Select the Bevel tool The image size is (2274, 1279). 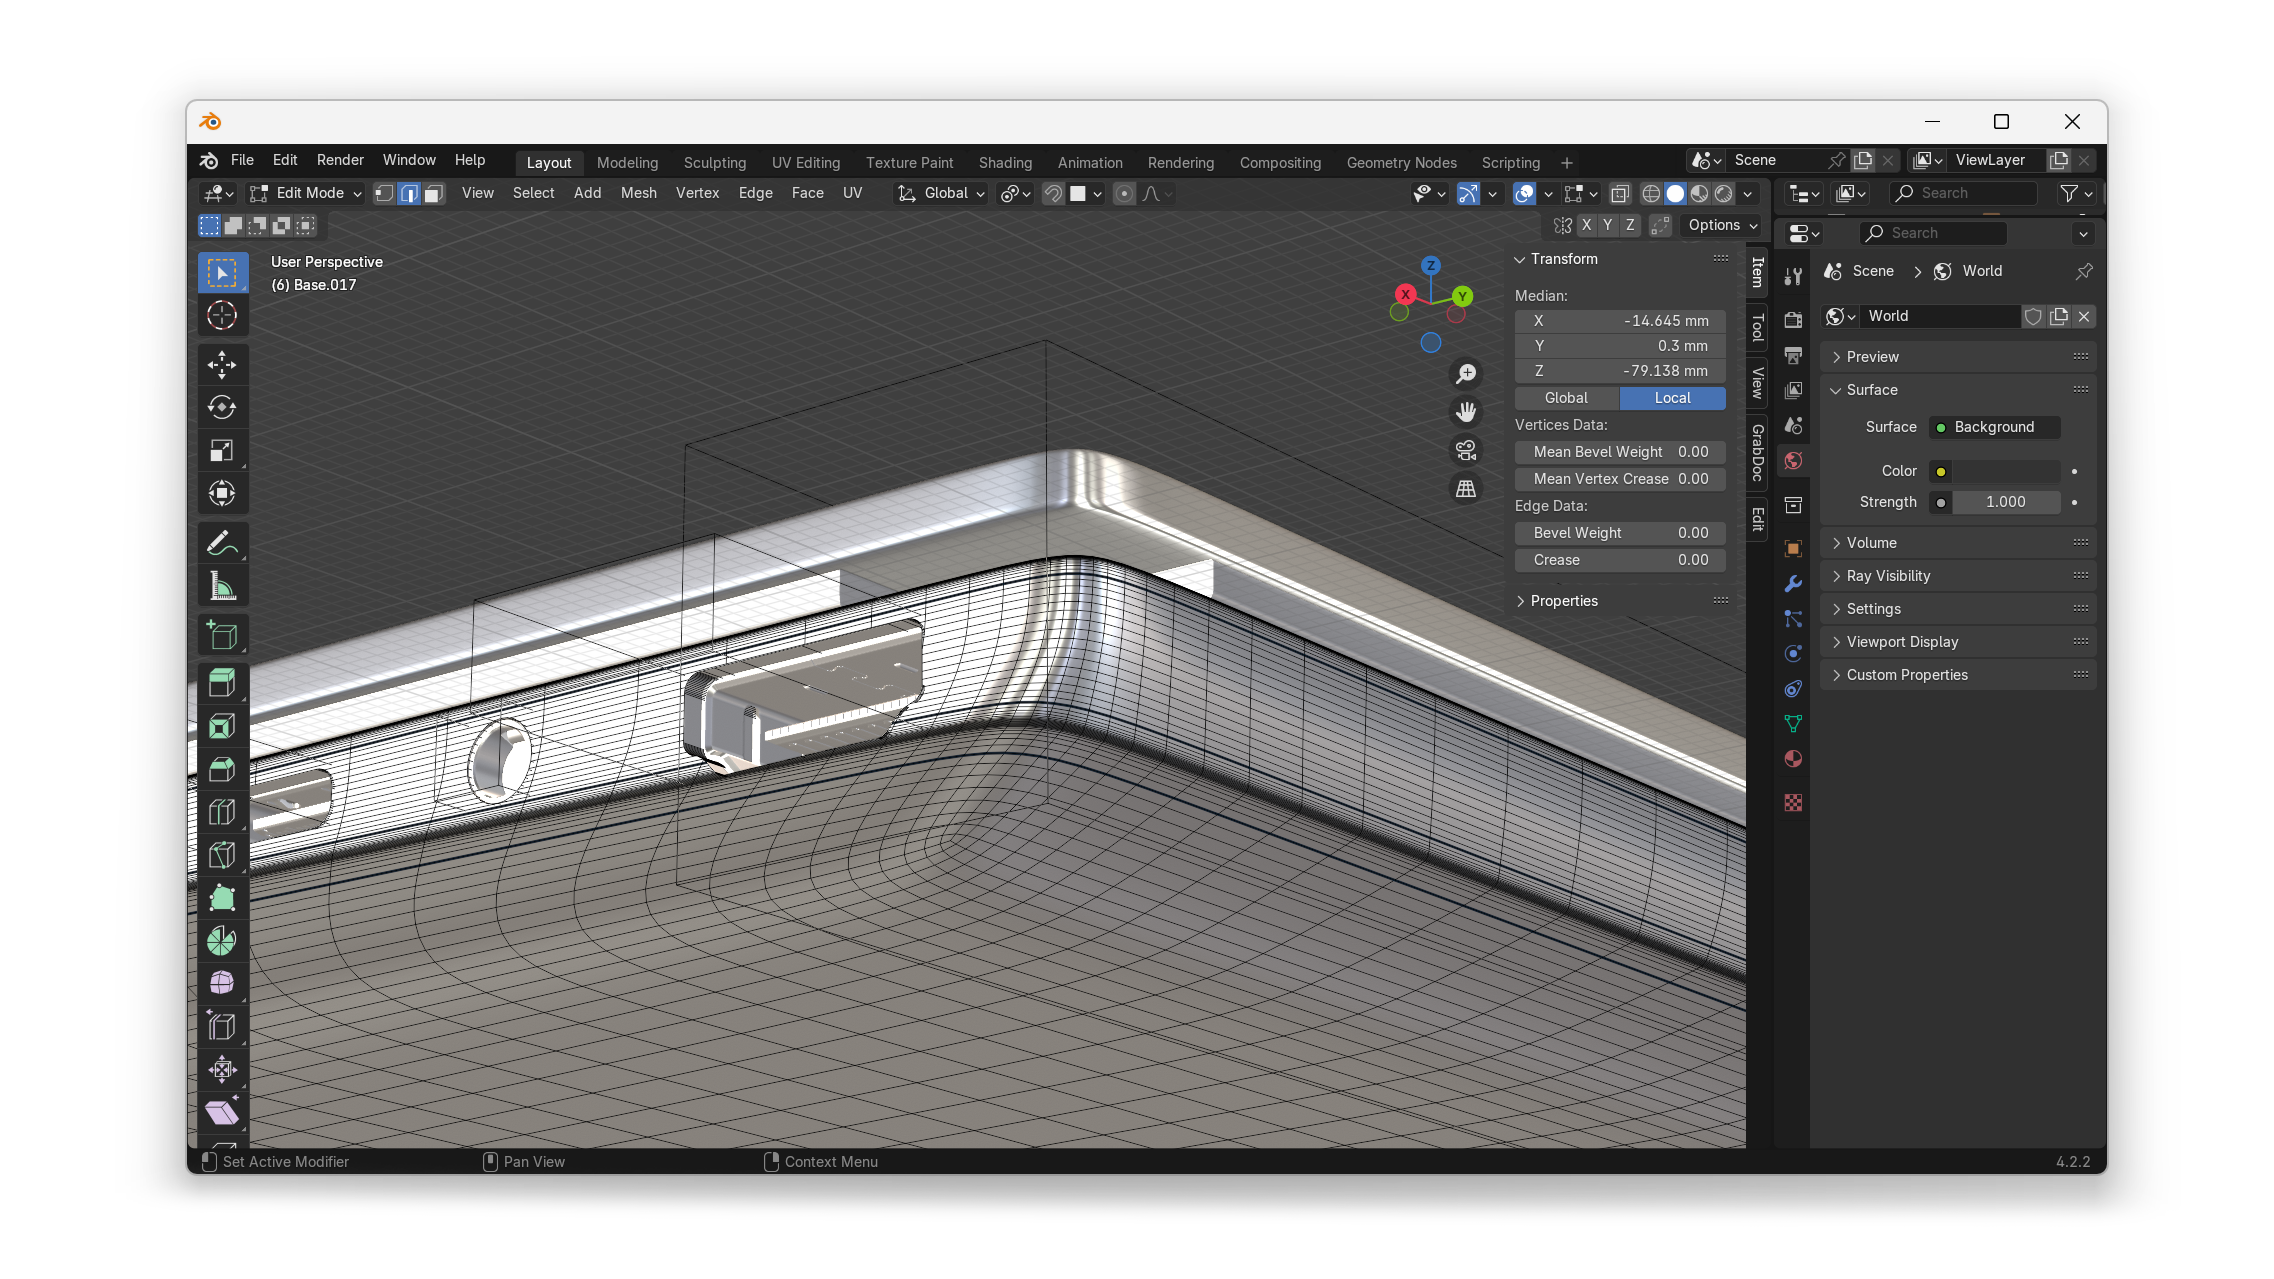point(222,769)
